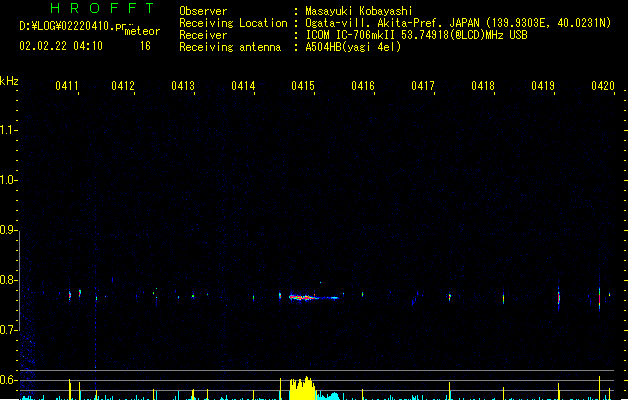Click the 0412 time marker

click(123, 86)
